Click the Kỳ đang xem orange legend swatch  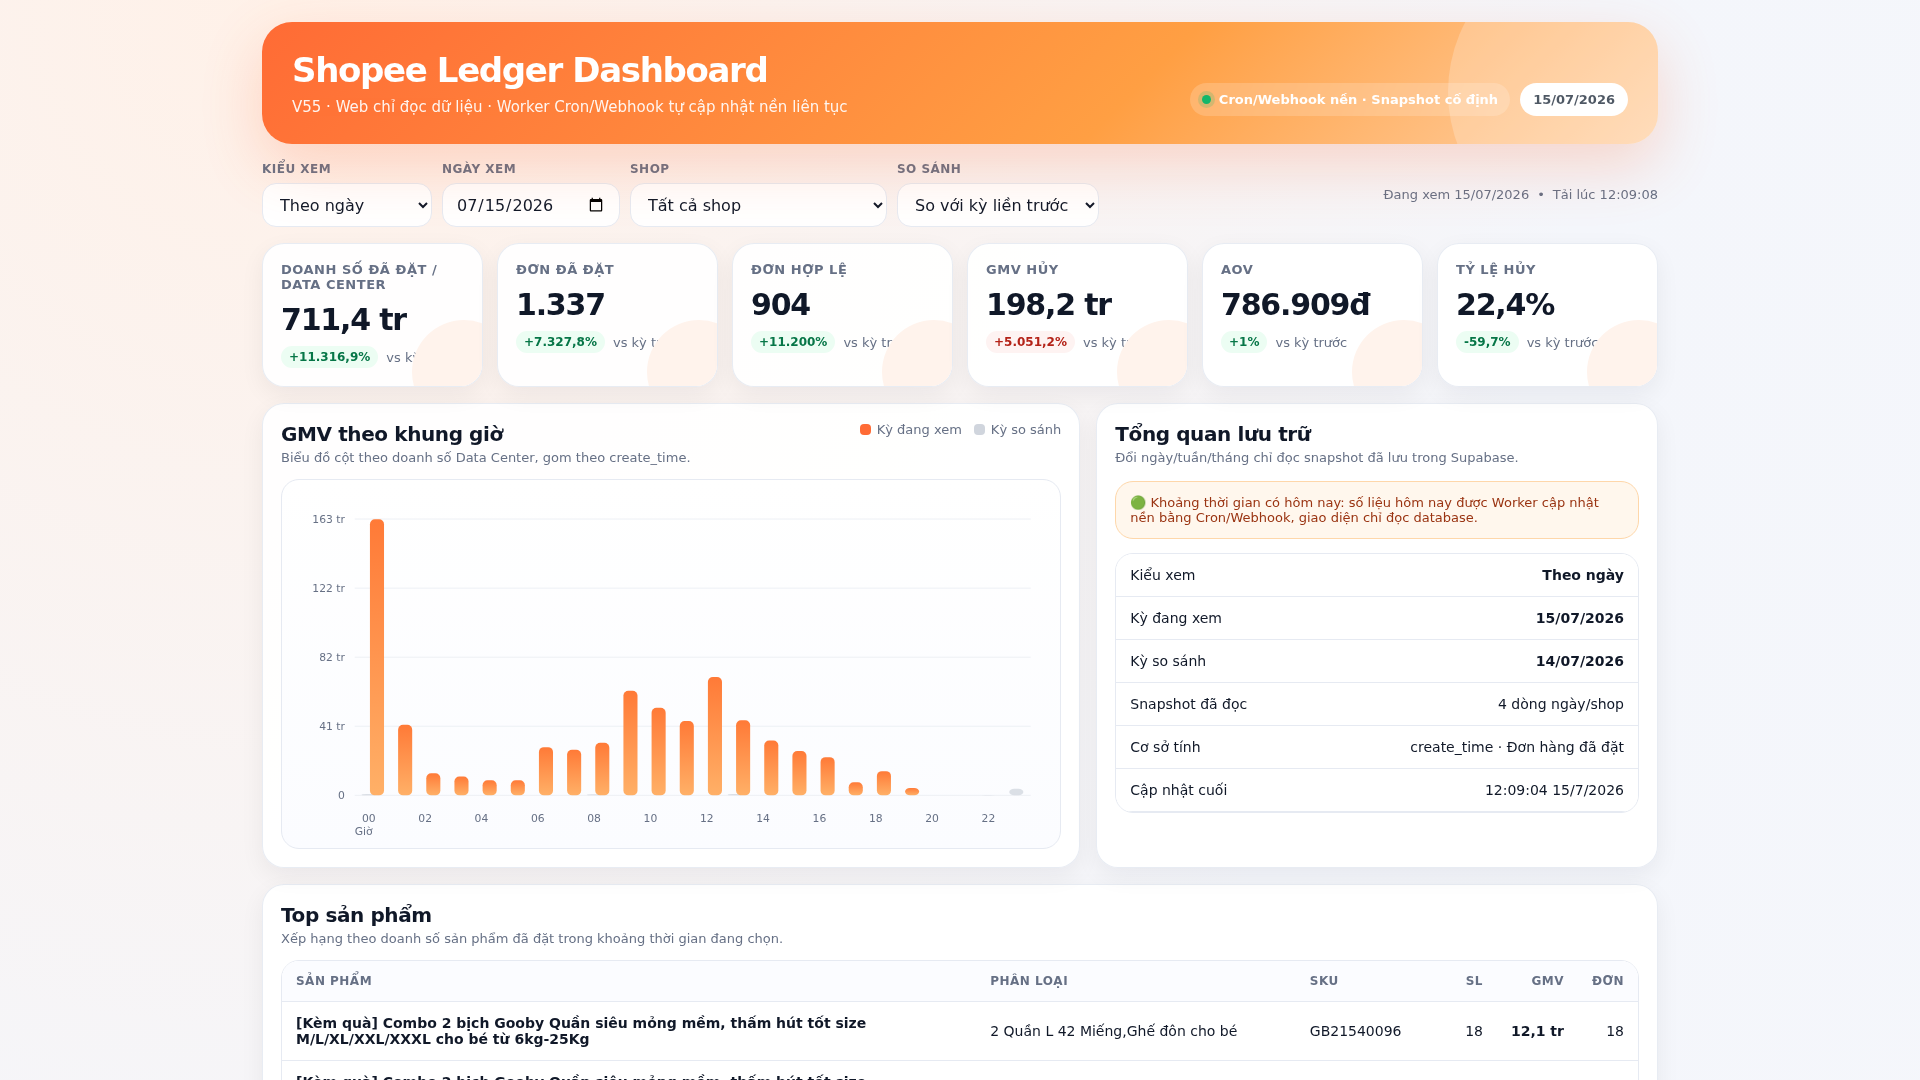pos(865,430)
